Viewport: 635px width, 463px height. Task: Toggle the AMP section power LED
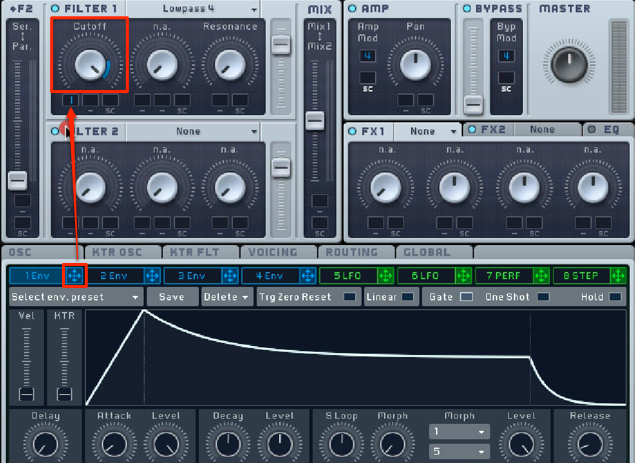pos(352,8)
